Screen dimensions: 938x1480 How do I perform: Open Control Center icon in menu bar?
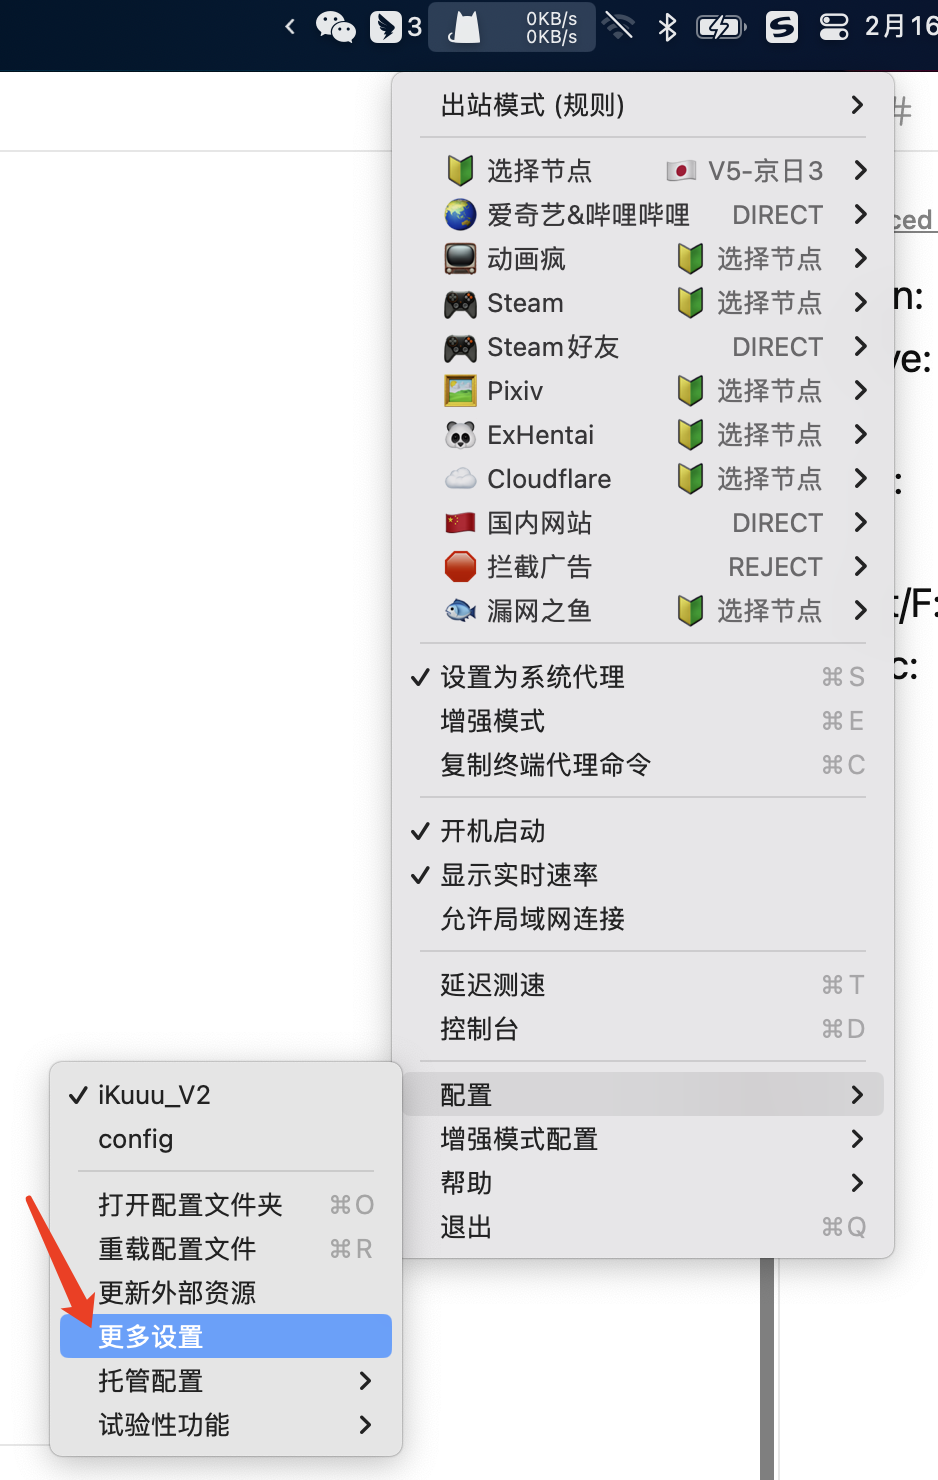[834, 27]
